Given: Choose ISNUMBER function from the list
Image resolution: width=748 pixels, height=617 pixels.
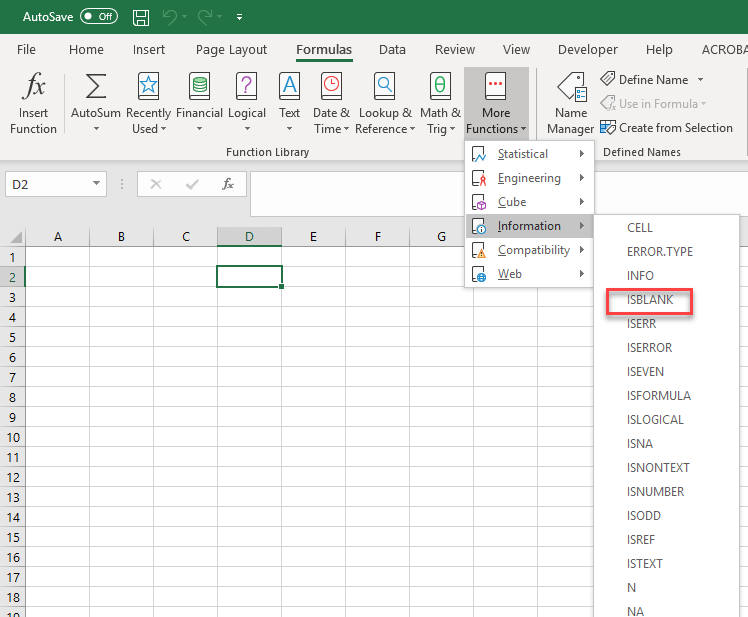Looking at the screenshot, I should (655, 492).
